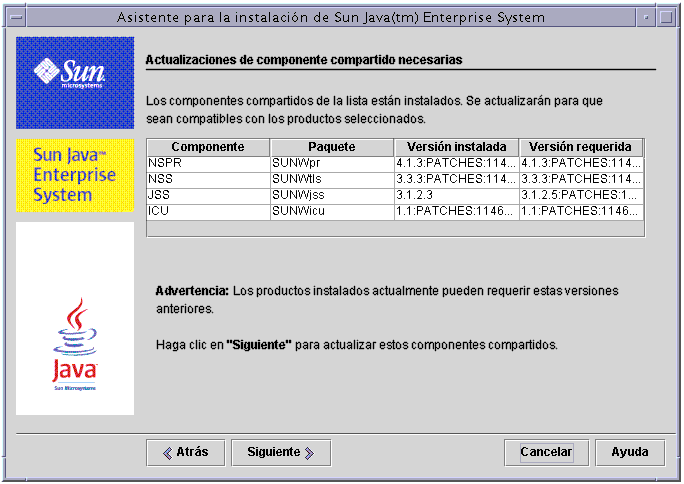Select the JSS component cell
The height and width of the screenshot is (484, 684).
click(x=208, y=196)
